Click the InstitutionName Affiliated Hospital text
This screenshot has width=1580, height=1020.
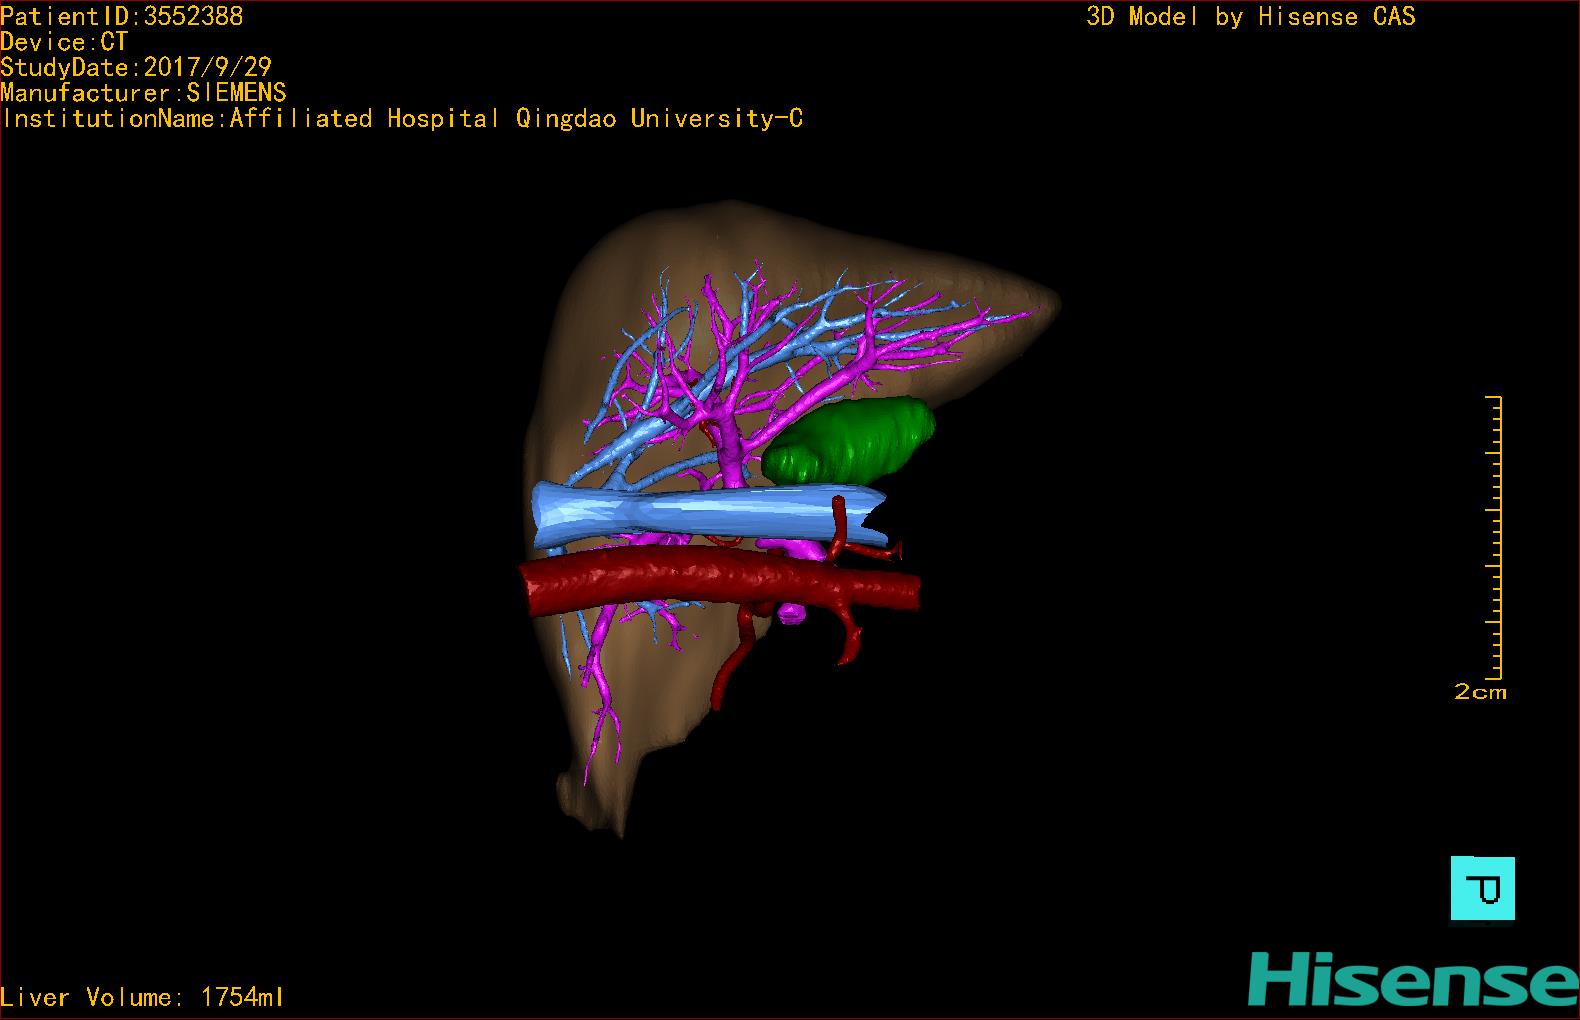click(x=402, y=118)
